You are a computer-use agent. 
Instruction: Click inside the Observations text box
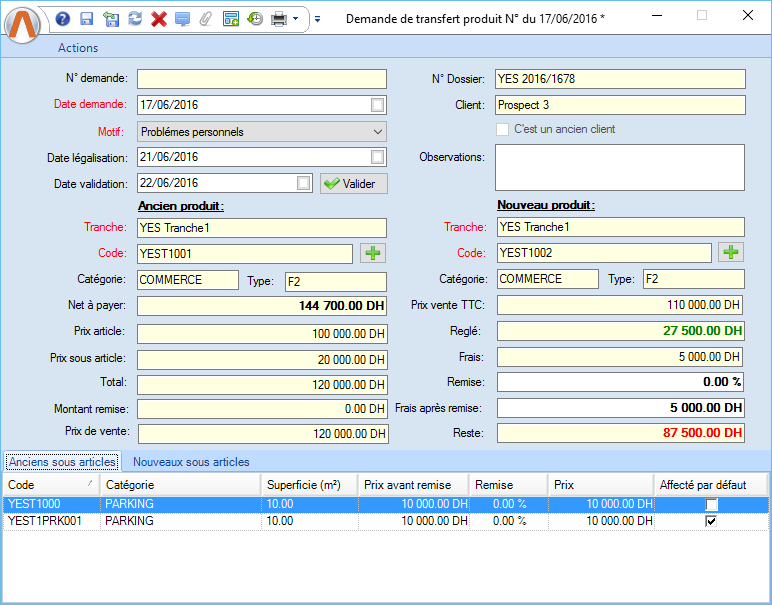tap(620, 167)
